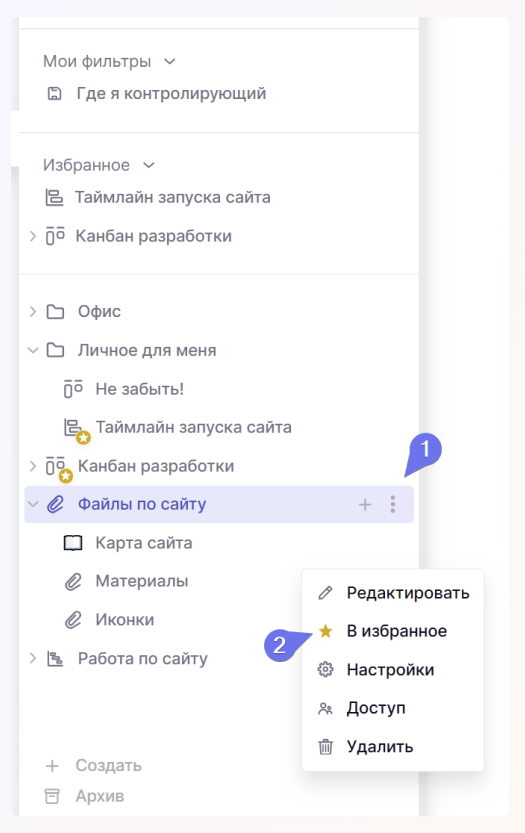Viewport: 525px width, 833px height.
Task: Click the archive box icon near Архив
Action: point(52,796)
